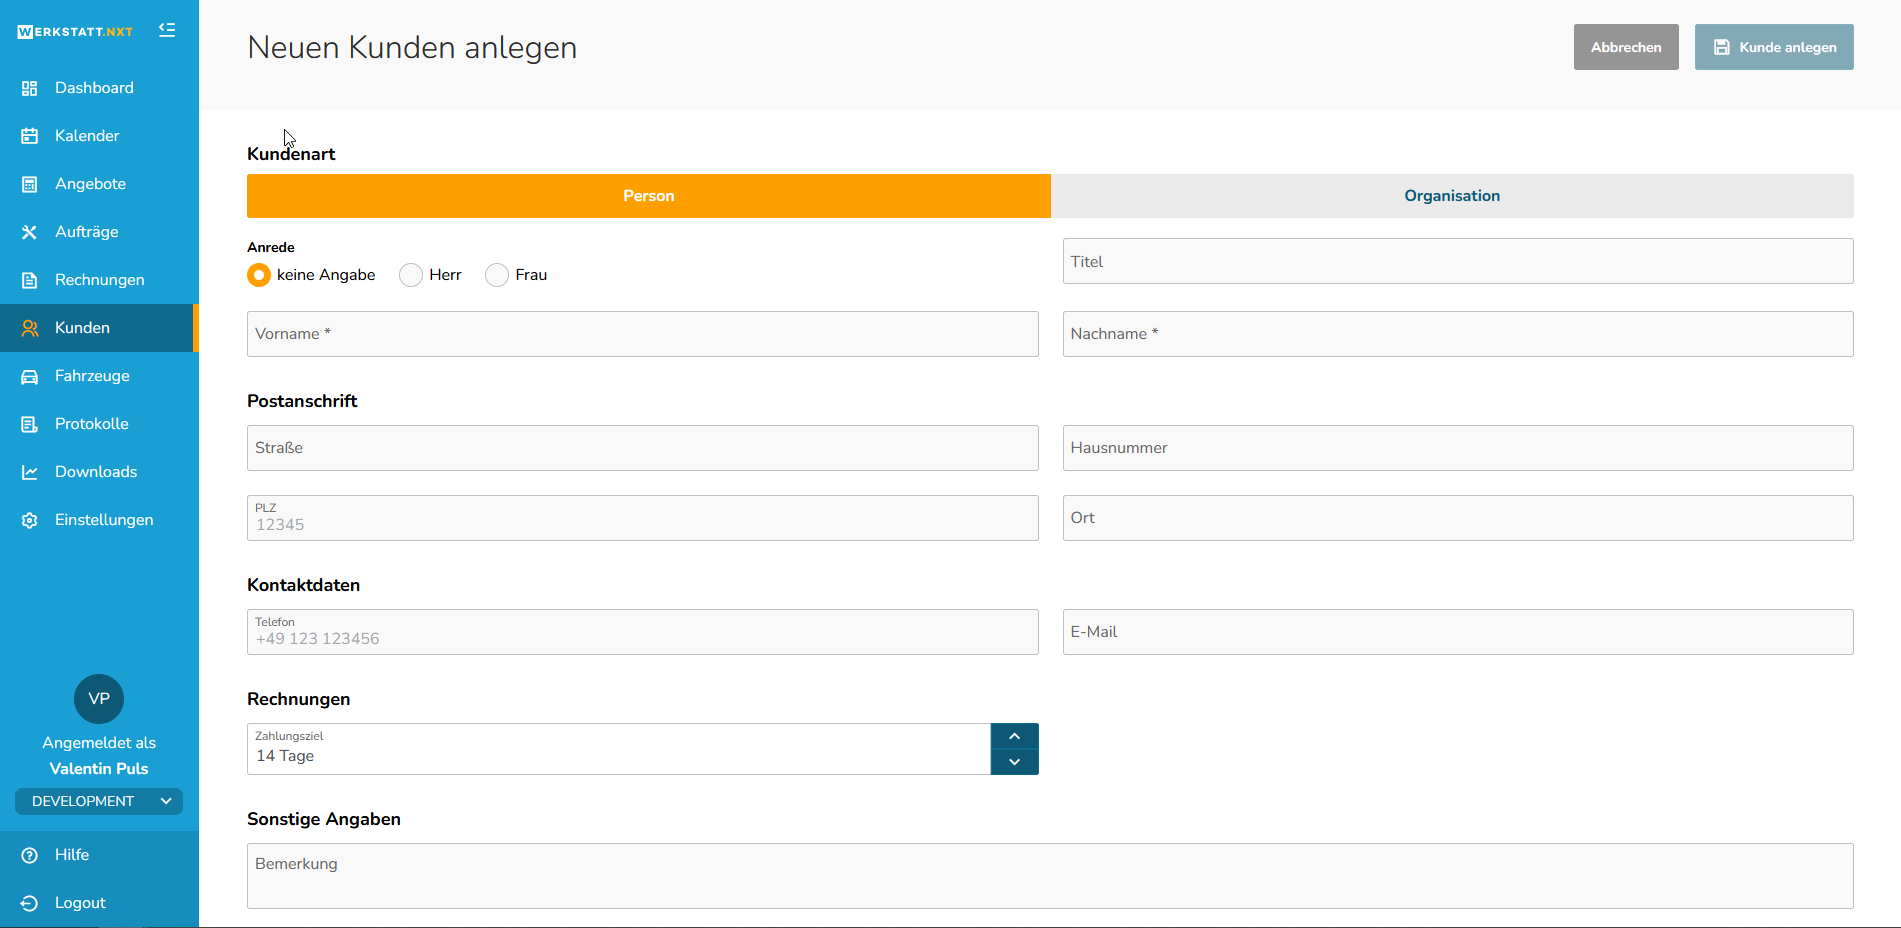Click the Protokolle list icon
The height and width of the screenshot is (928, 1901).
[x=30, y=424]
